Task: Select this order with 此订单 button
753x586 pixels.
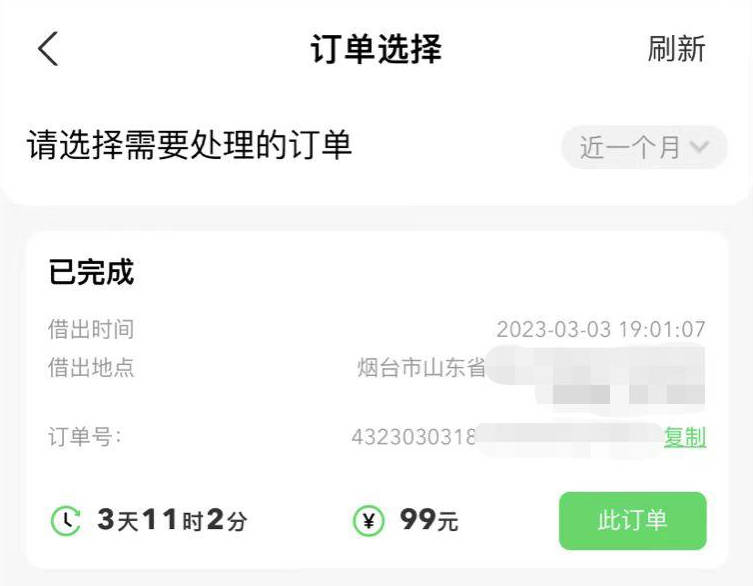Action: (632, 521)
